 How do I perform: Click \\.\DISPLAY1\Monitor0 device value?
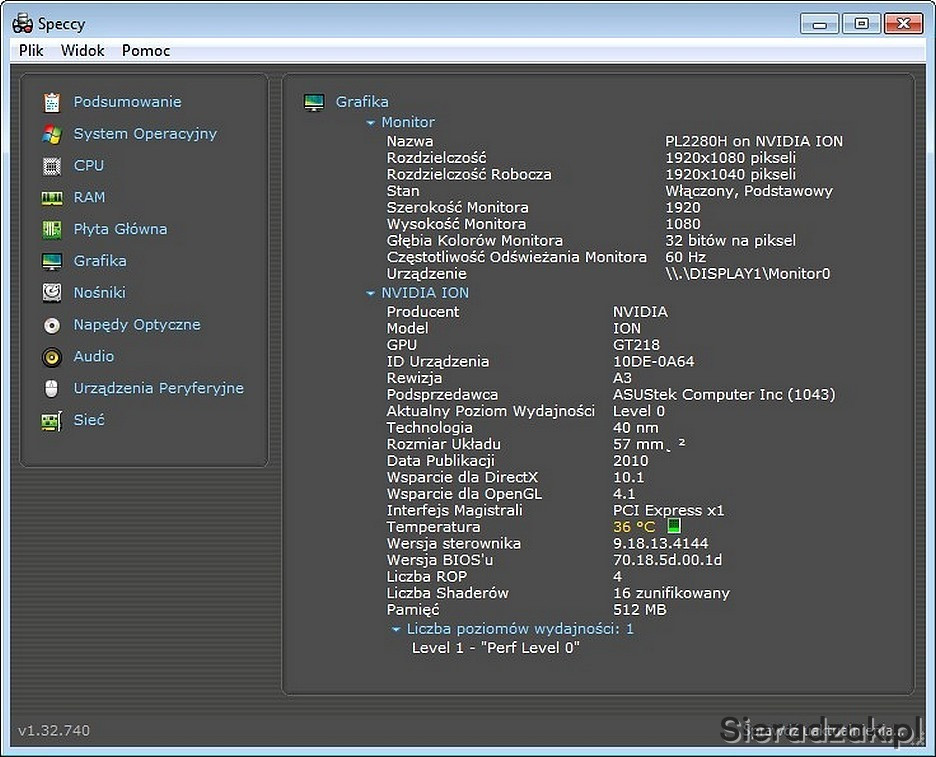(x=747, y=274)
